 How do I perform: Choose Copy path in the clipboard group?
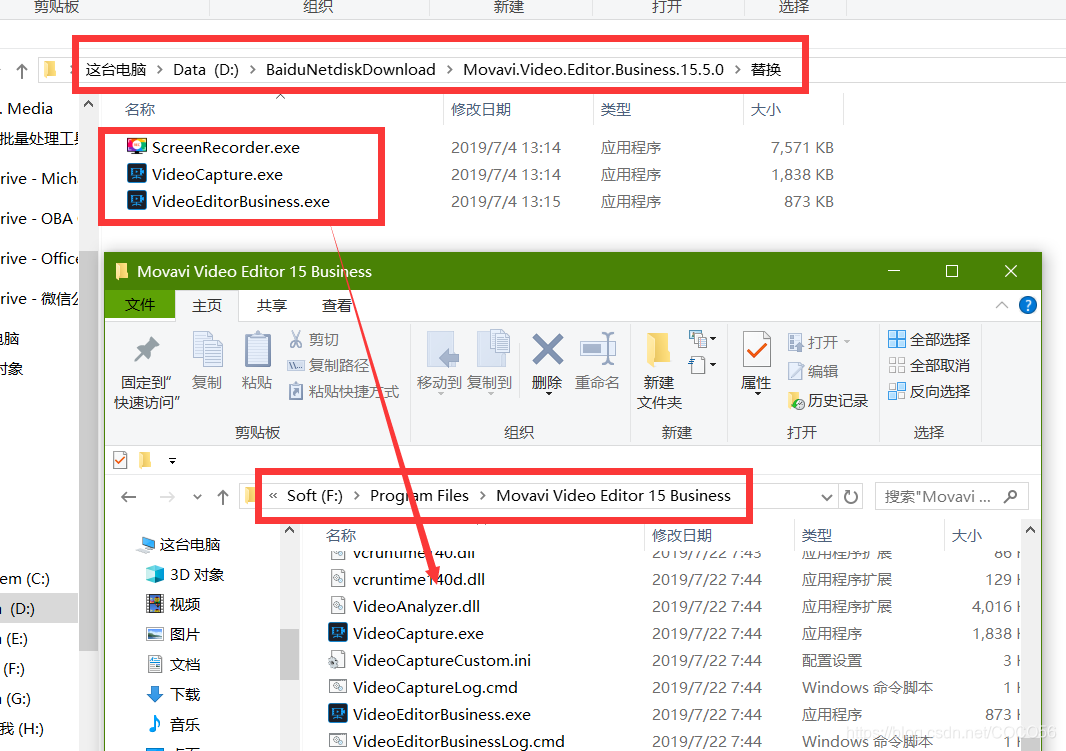coord(328,366)
